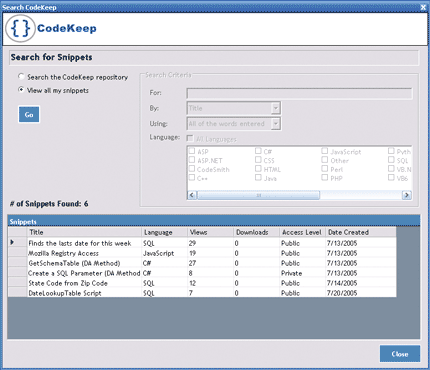Viewport: 430px width, 370px height.
Task: Check the CodeSmith language checkbox
Action: [192, 168]
